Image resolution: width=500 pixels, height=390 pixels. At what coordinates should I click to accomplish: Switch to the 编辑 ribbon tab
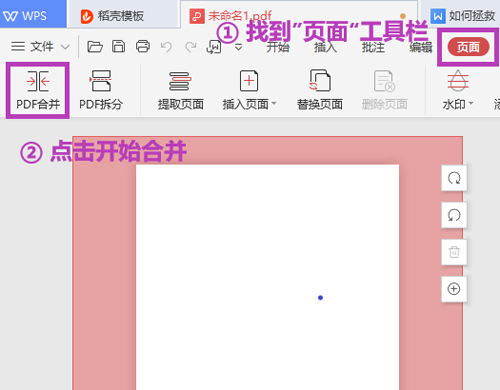pyautogui.click(x=421, y=47)
